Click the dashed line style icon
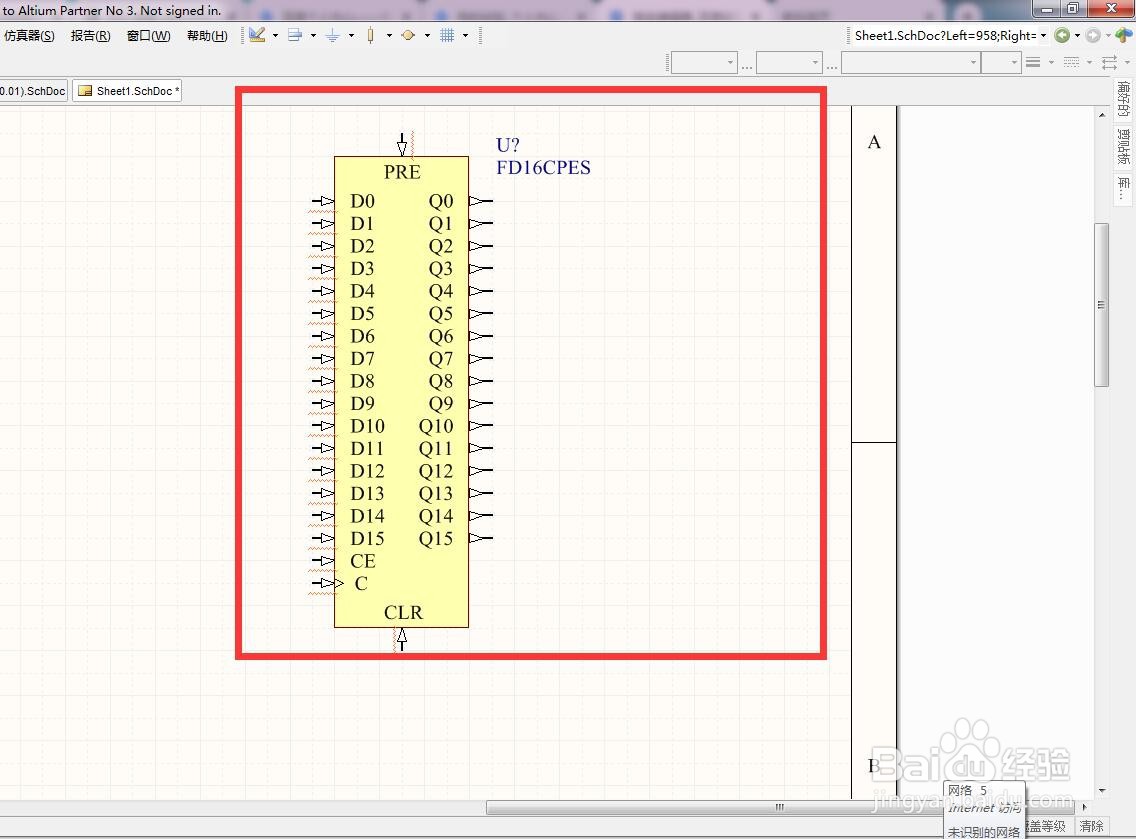The image size is (1136, 839). coord(1072,62)
